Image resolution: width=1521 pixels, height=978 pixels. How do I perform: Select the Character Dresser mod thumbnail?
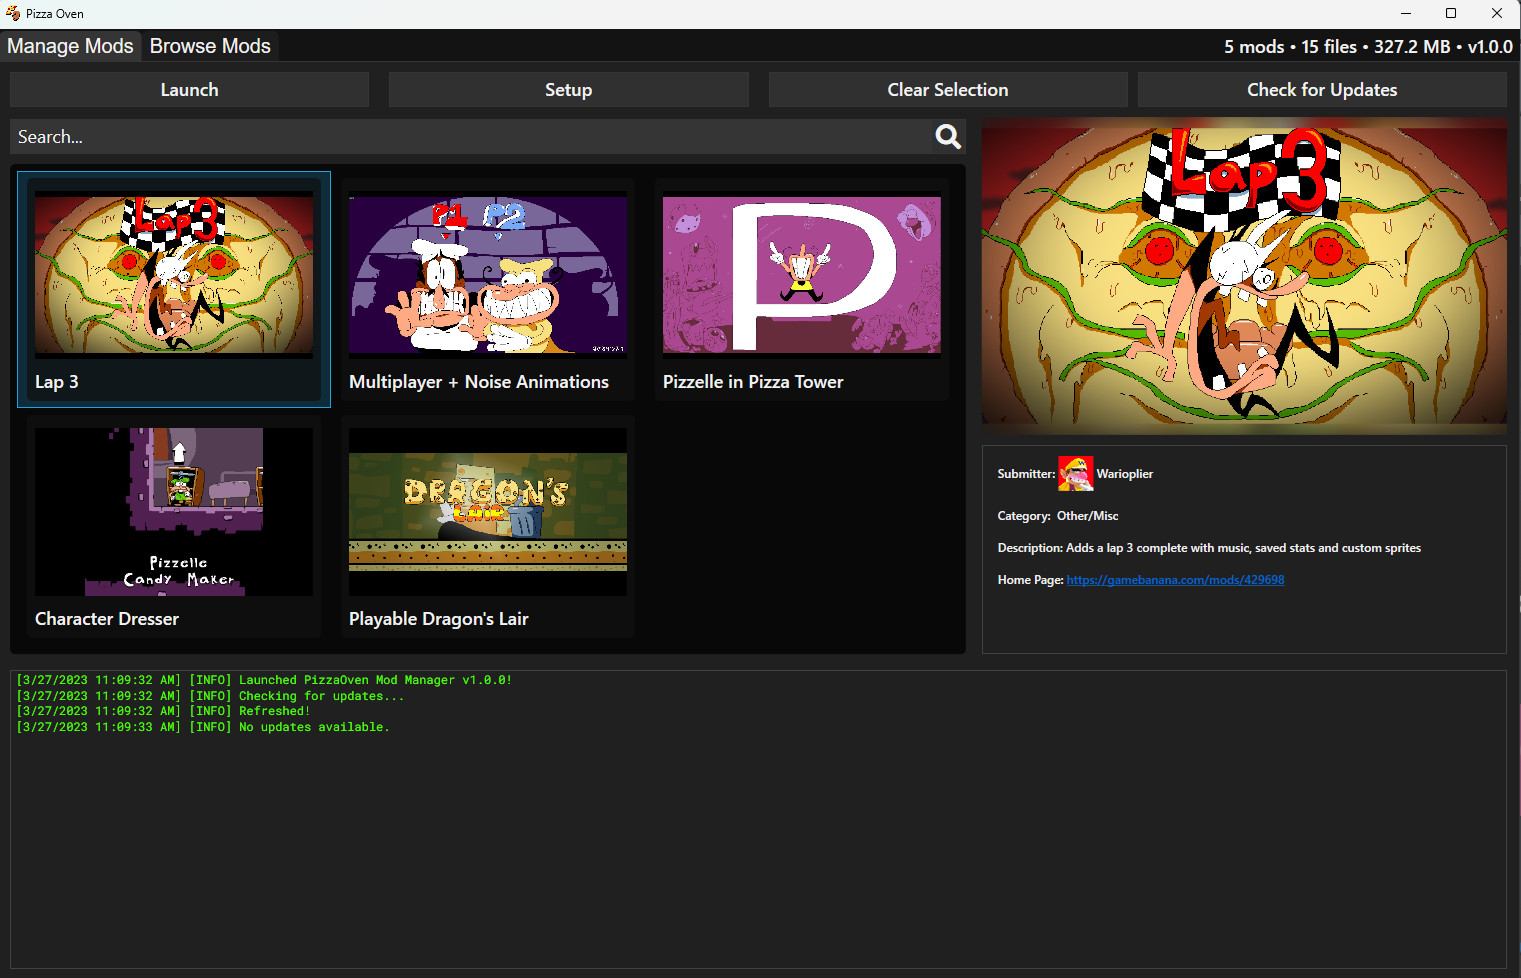pos(174,512)
